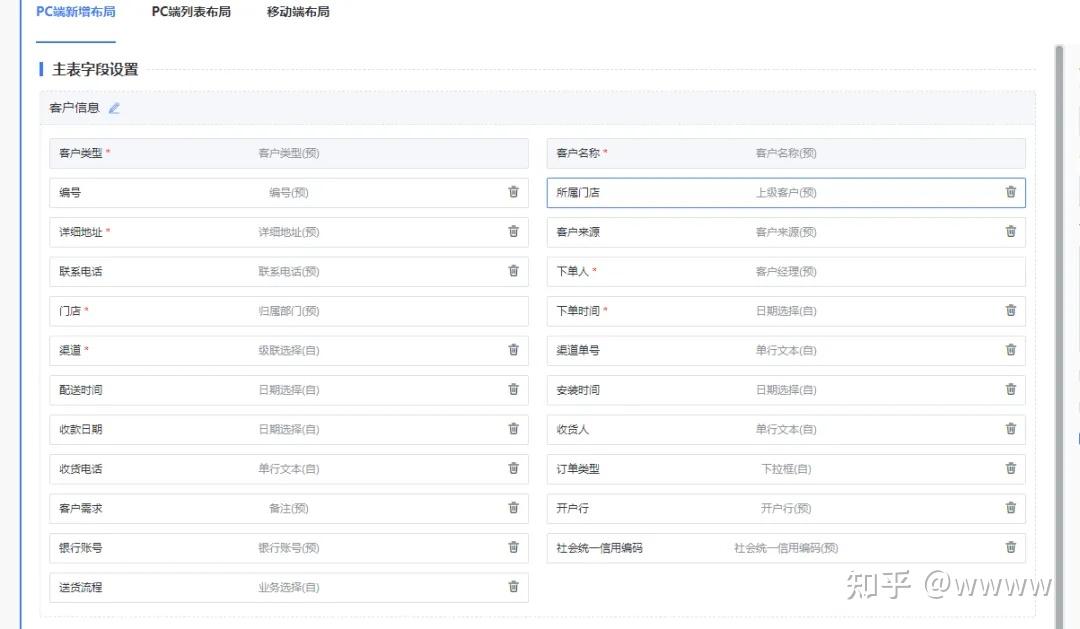Select the 下单人 field row
This screenshot has height=629, width=1080.
click(x=786, y=271)
